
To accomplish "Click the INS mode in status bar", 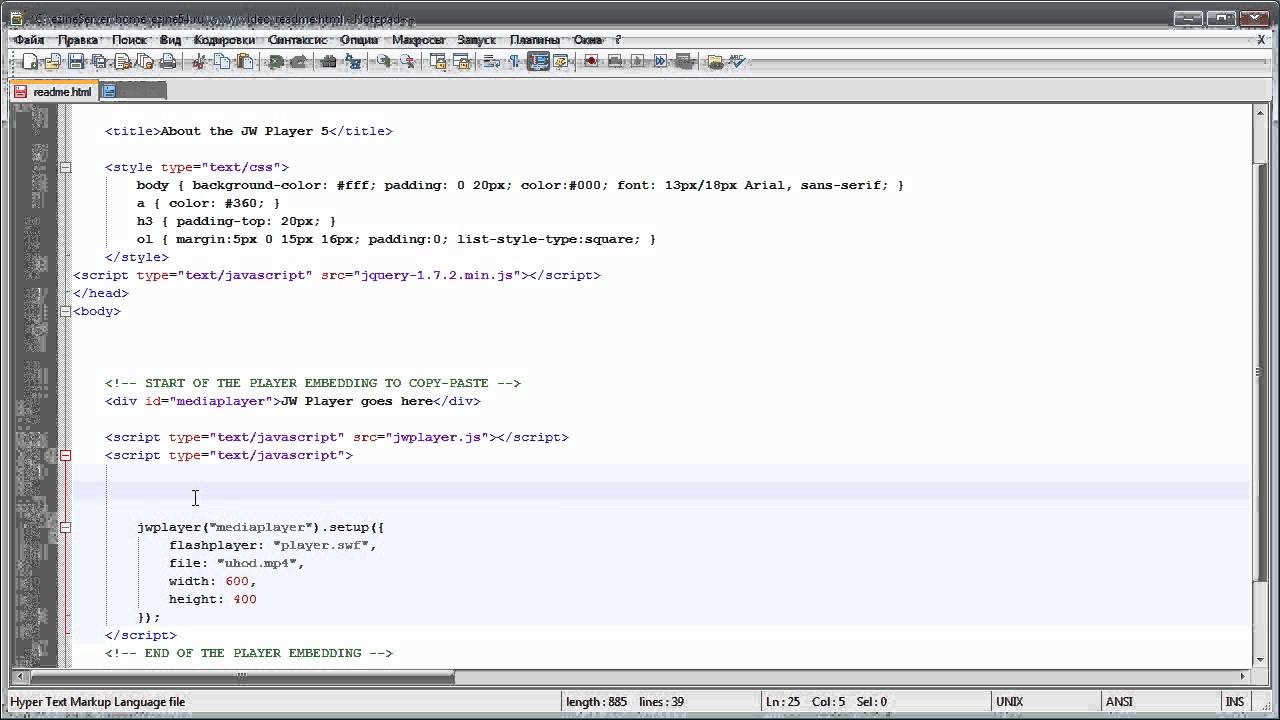I will coord(1235,702).
